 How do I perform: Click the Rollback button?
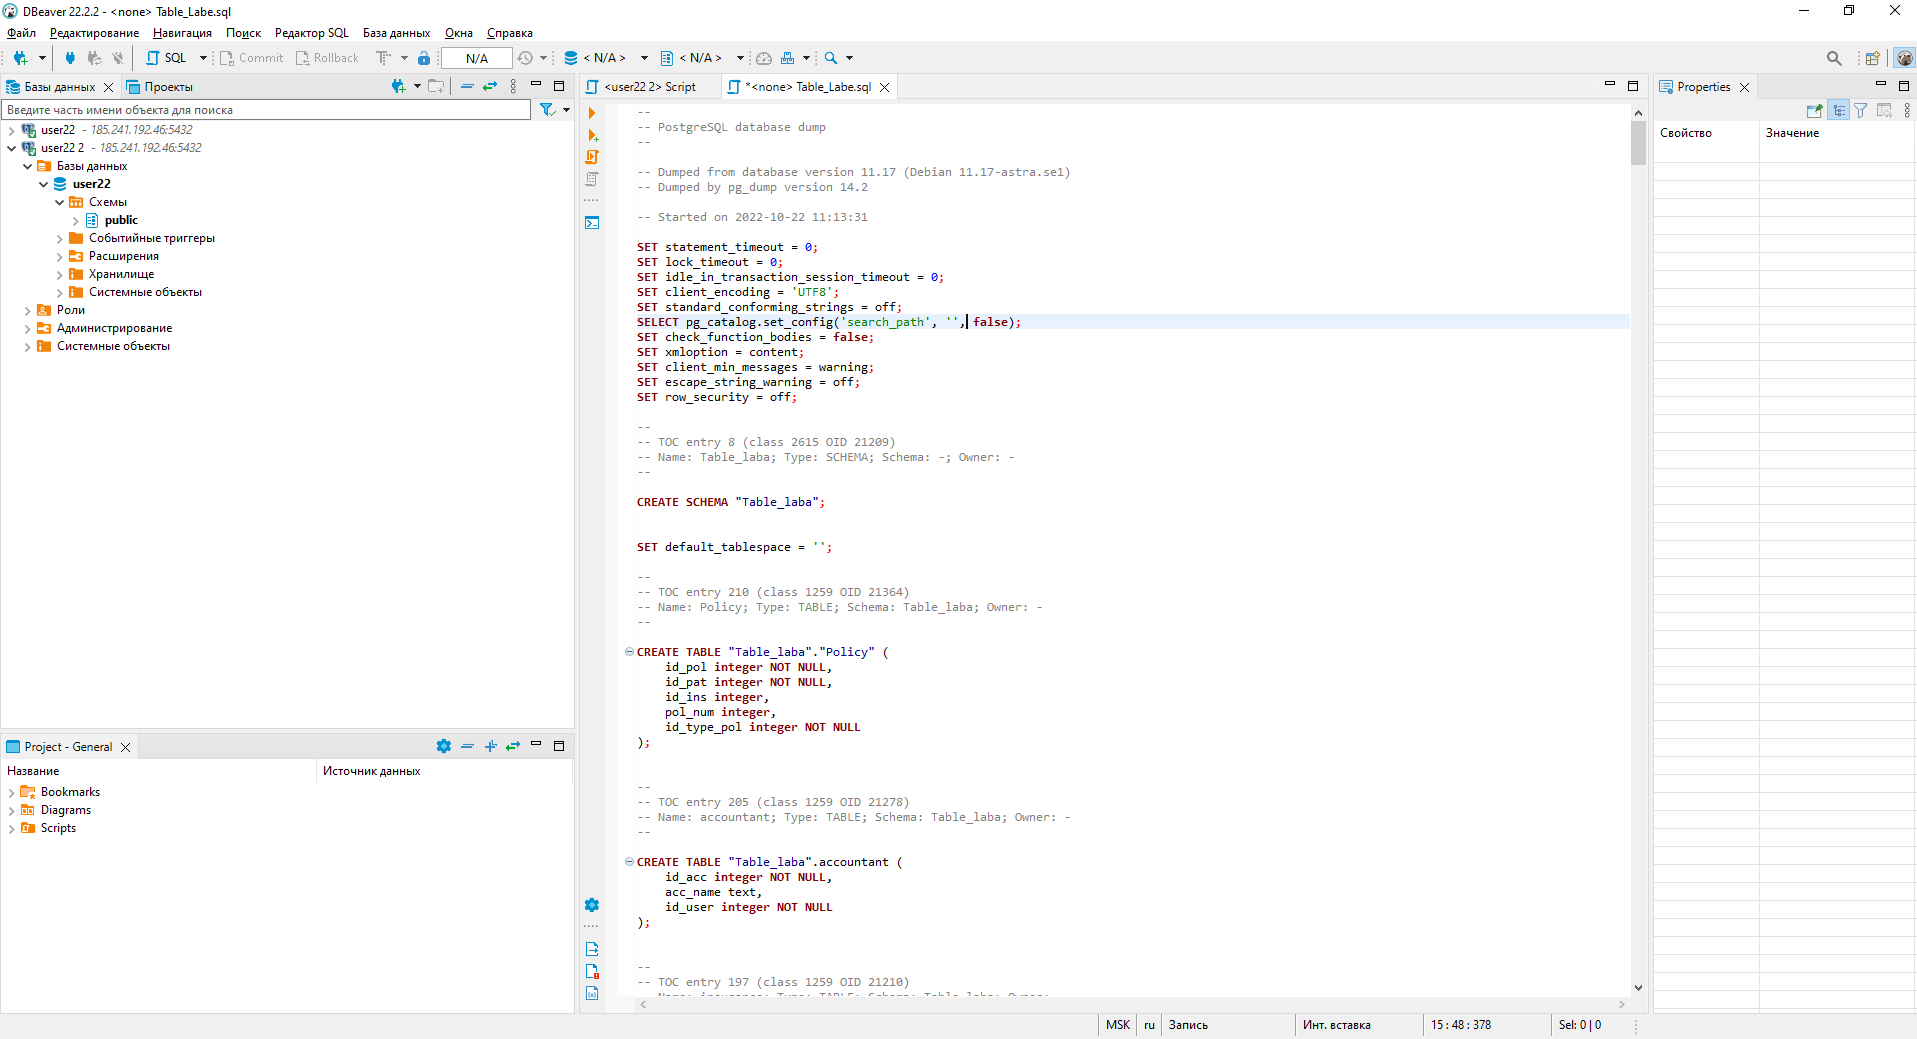click(327, 58)
